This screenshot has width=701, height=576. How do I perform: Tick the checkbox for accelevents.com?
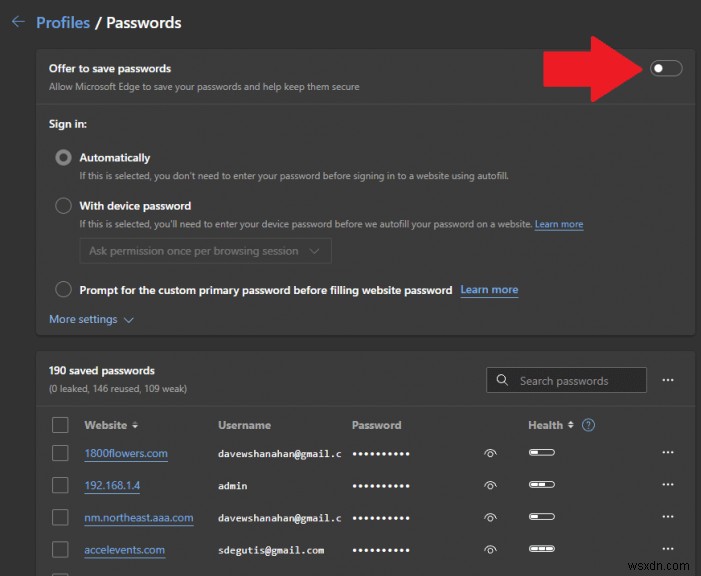tap(60, 549)
